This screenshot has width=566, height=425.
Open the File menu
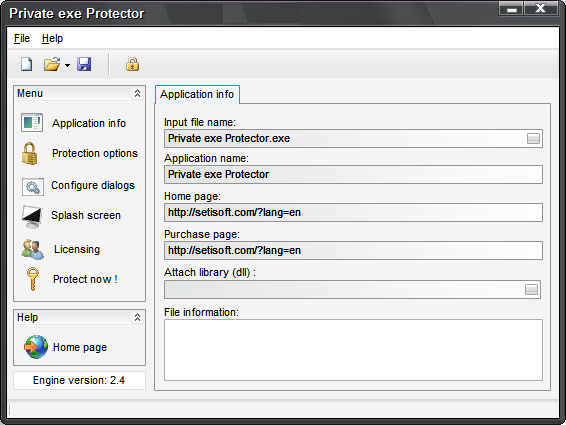(x=22, y=38)
